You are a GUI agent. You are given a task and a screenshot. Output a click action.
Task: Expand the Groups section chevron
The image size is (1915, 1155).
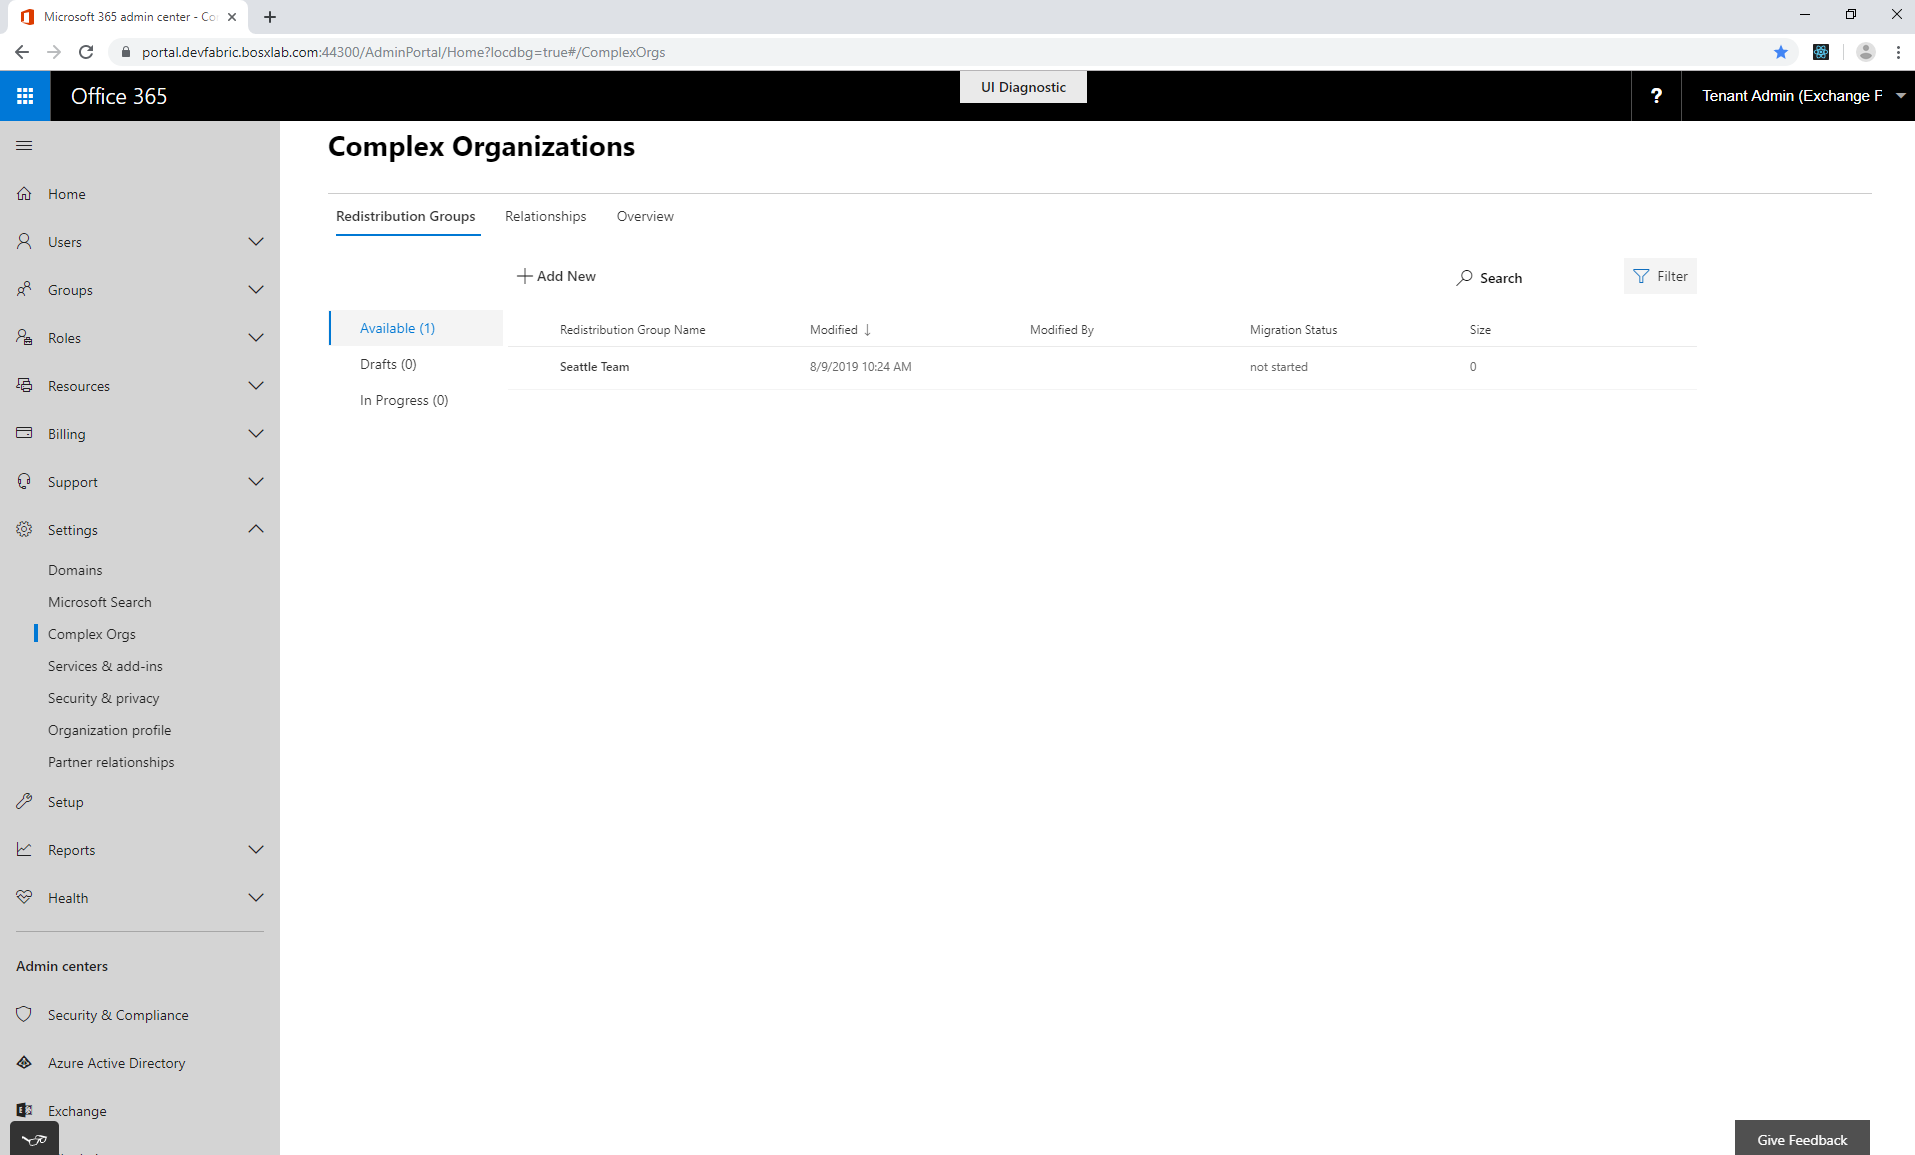point(256,290)
